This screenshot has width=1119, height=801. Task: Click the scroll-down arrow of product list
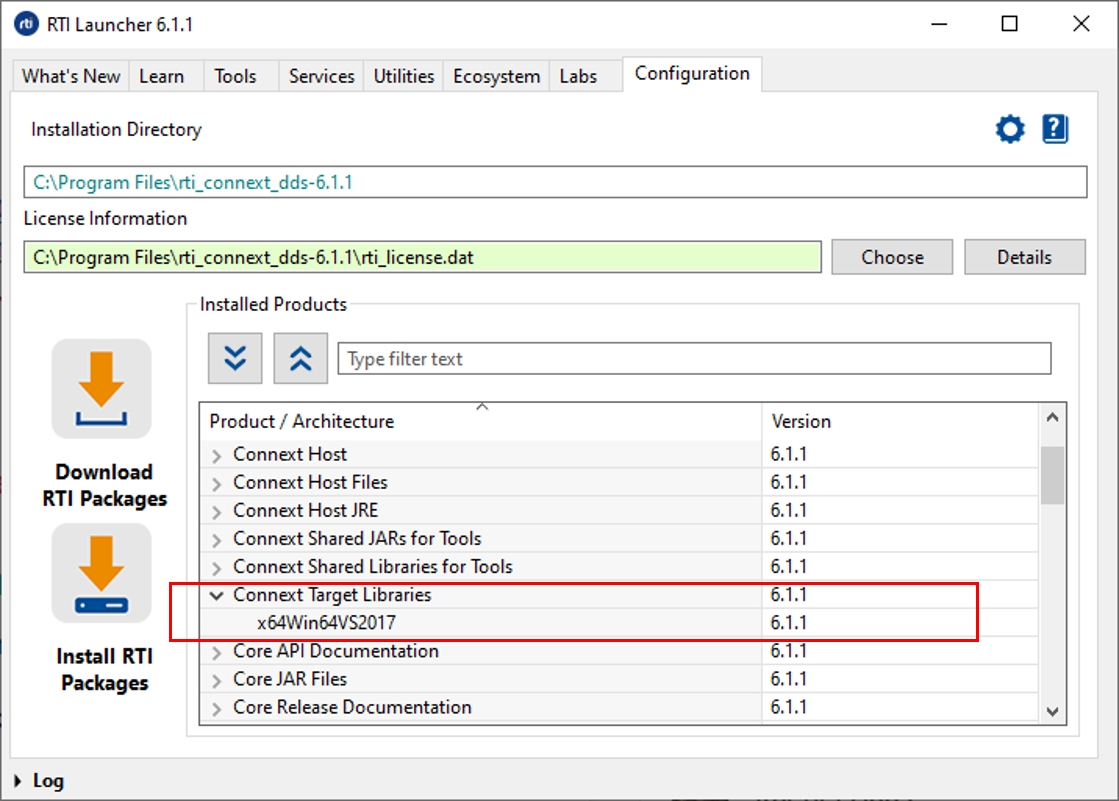tap(1052, 711)
